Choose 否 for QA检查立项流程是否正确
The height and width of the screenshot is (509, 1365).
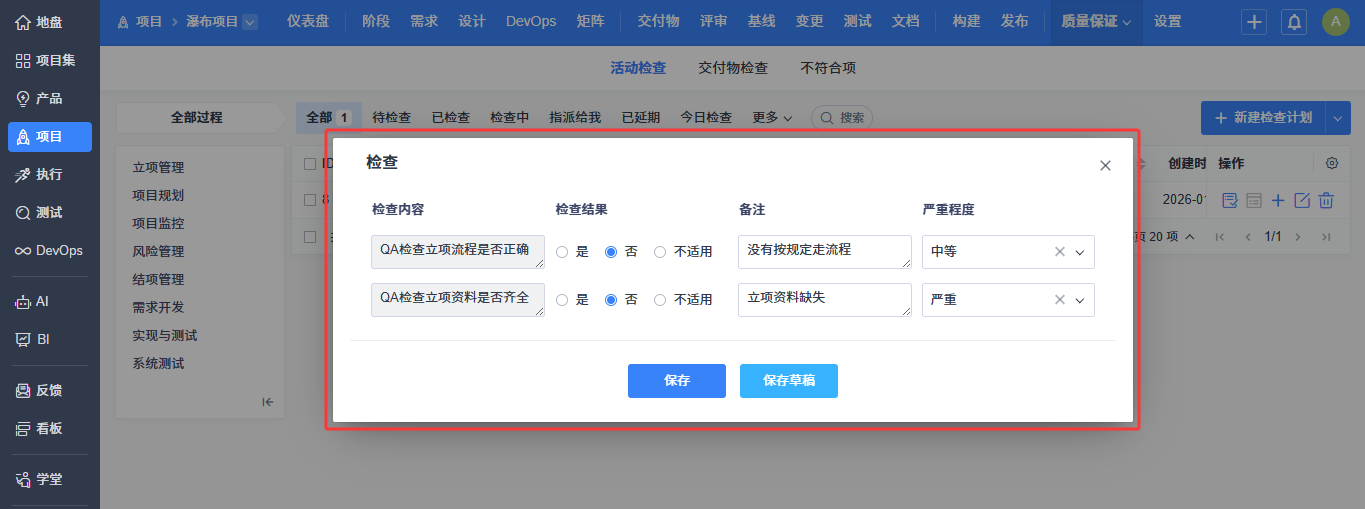tap(611, 252)
